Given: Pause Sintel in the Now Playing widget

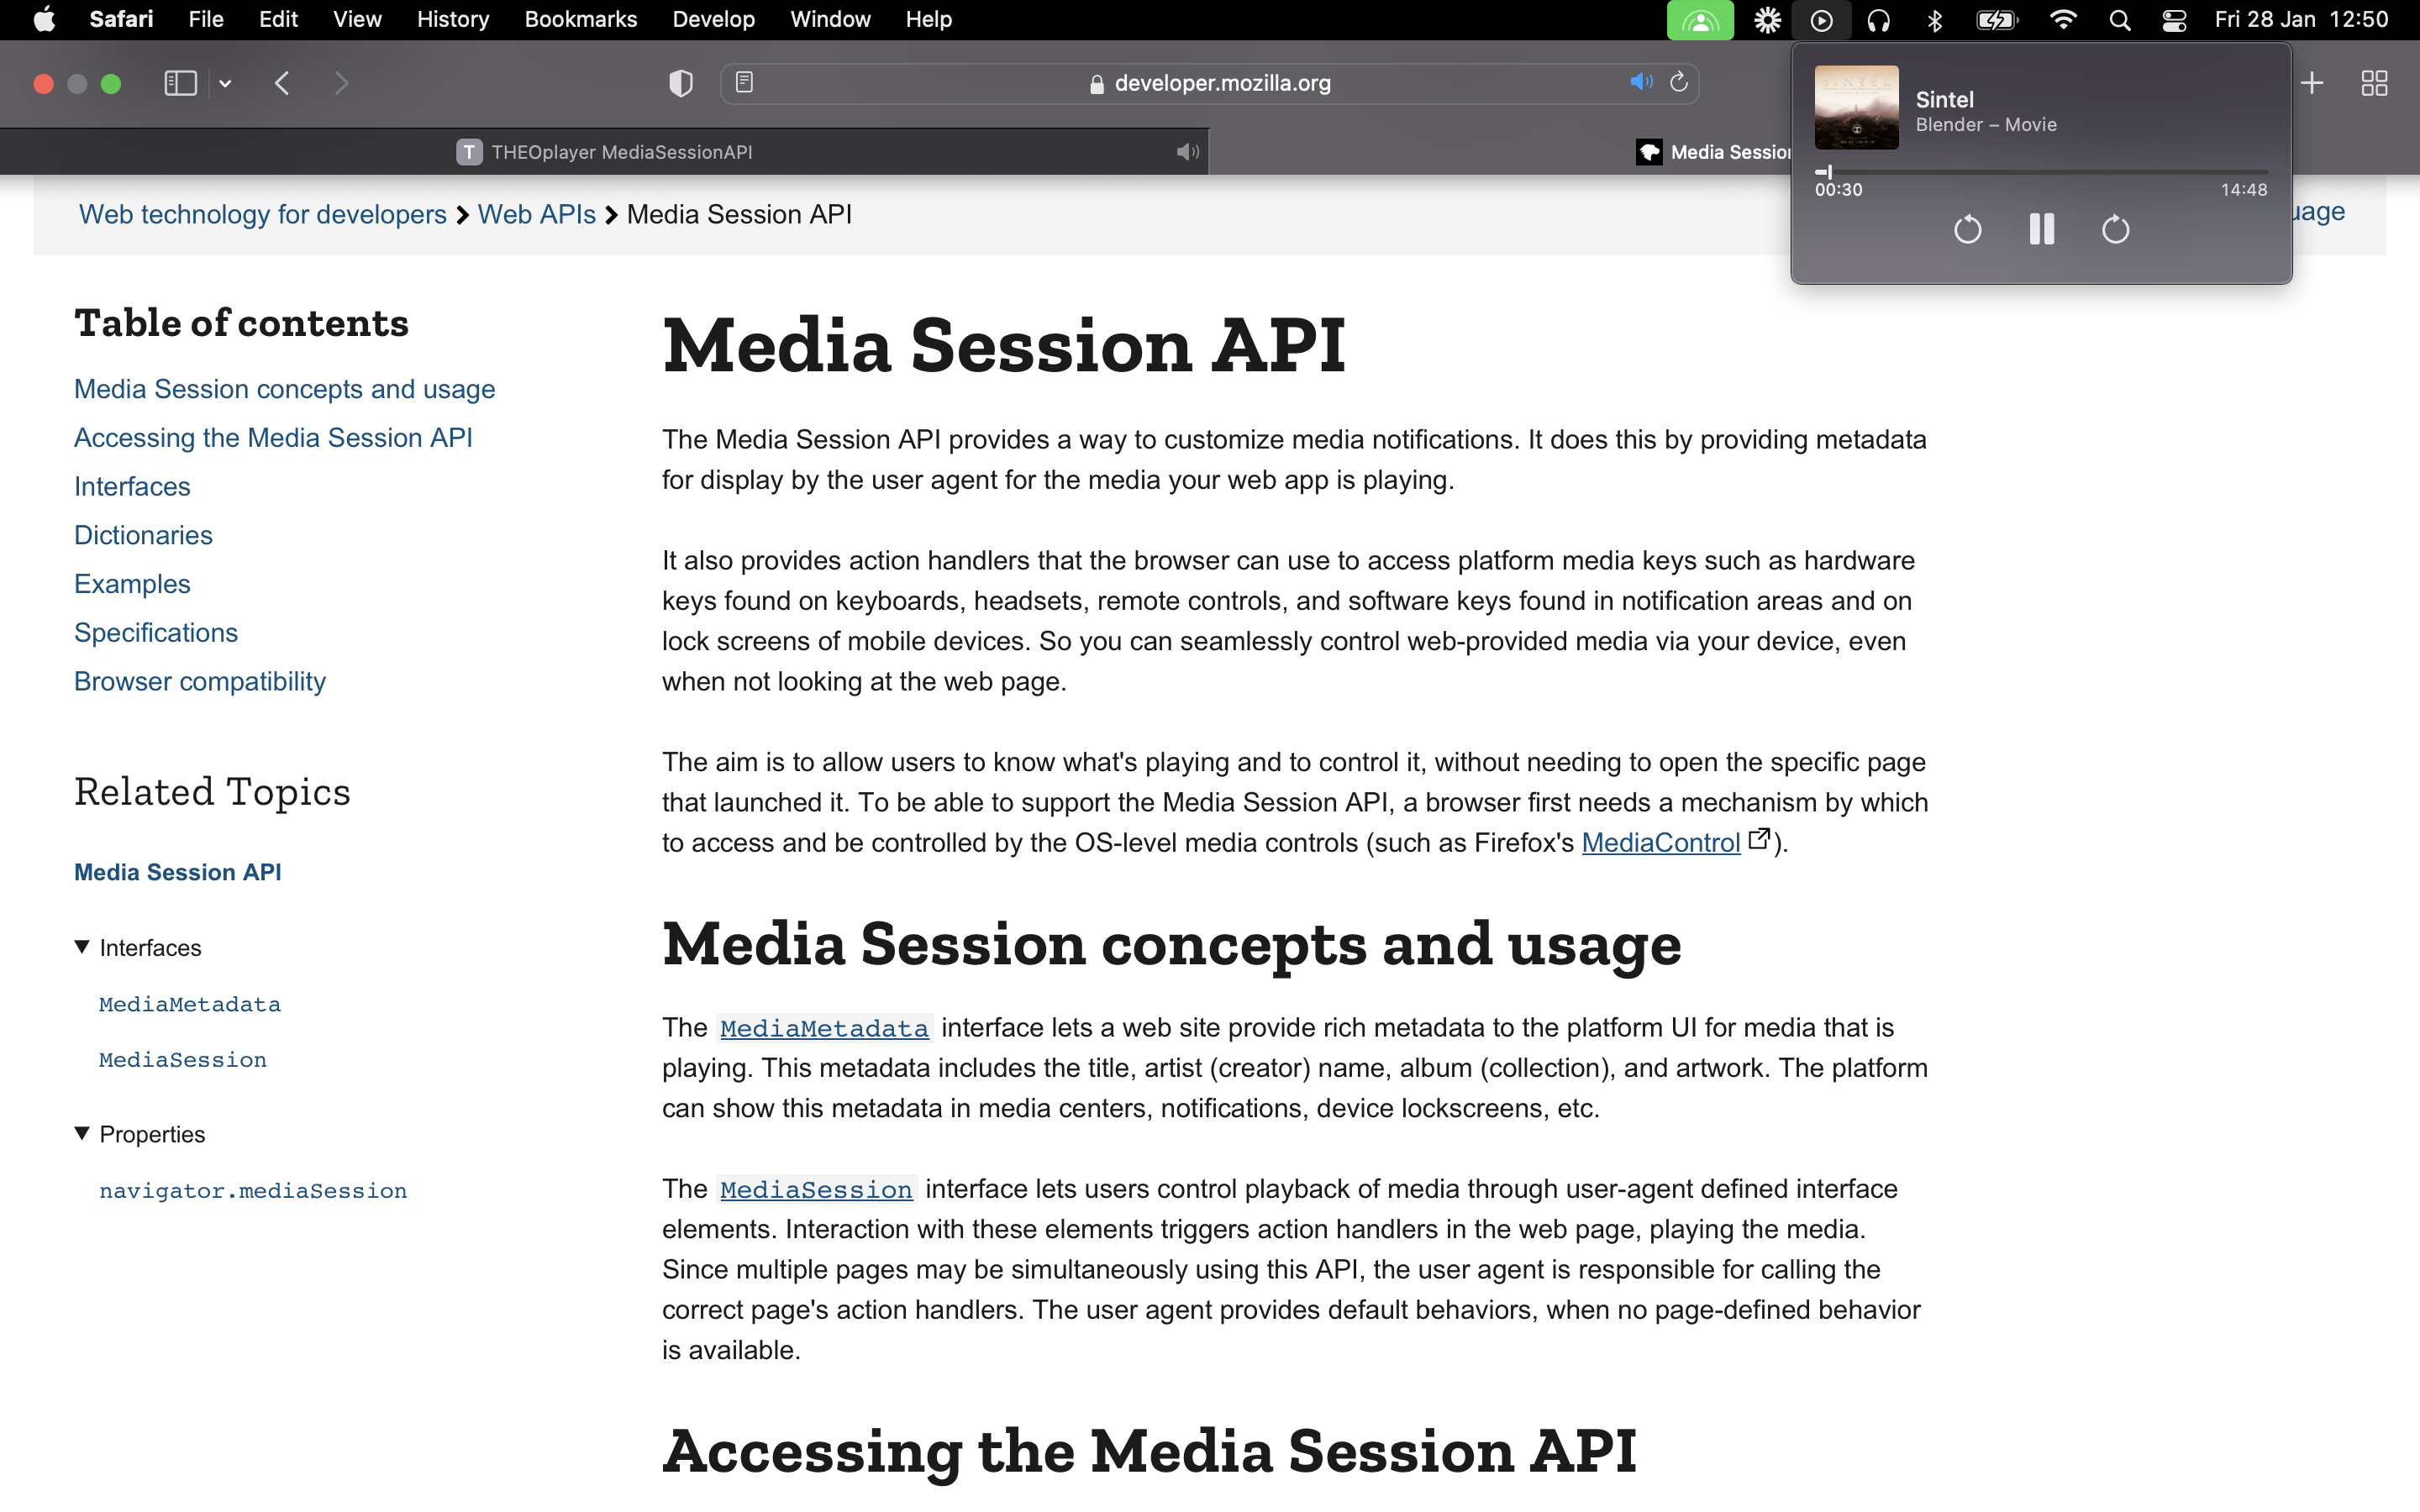Looking at the screenshot, I should tap(2042, 229).
